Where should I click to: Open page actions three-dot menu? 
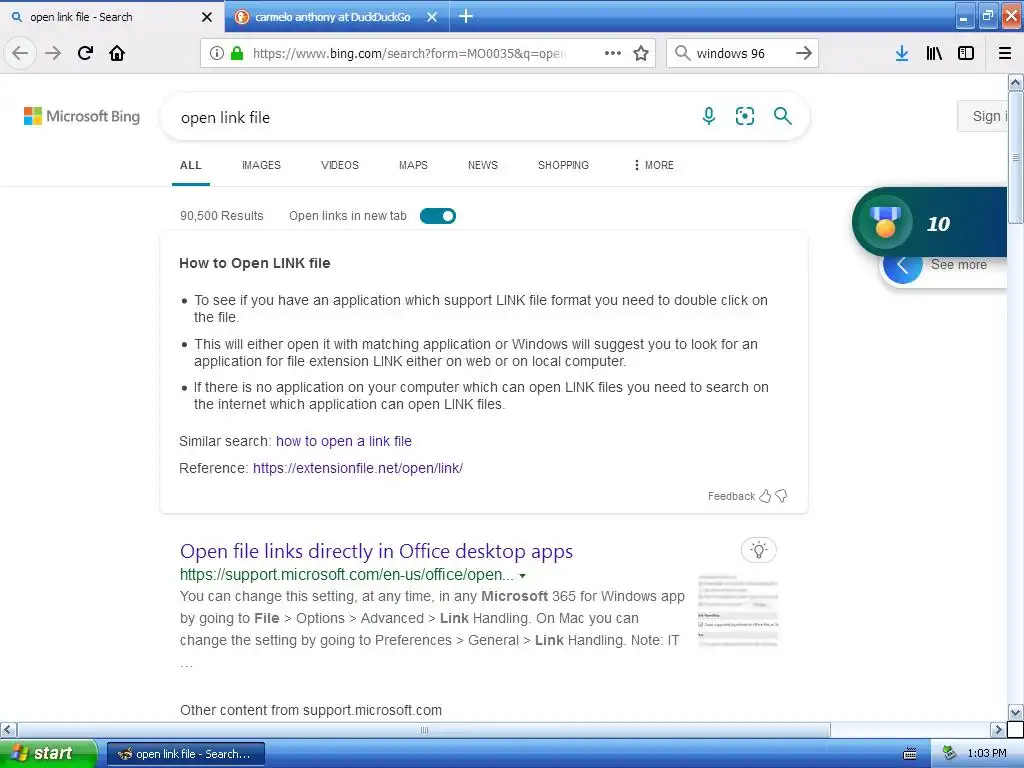[613, 54]
